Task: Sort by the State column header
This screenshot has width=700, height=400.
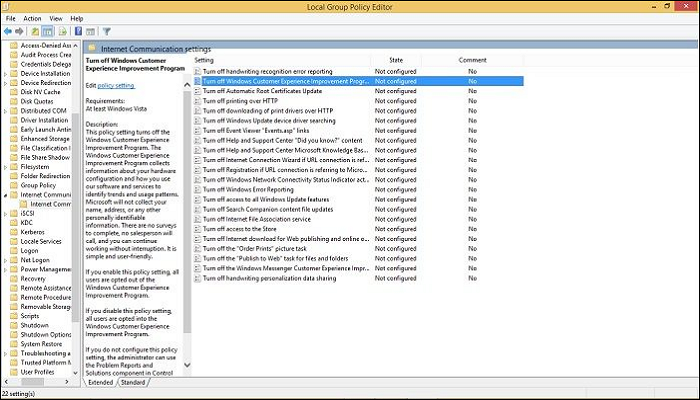Action: coord(396,60)
